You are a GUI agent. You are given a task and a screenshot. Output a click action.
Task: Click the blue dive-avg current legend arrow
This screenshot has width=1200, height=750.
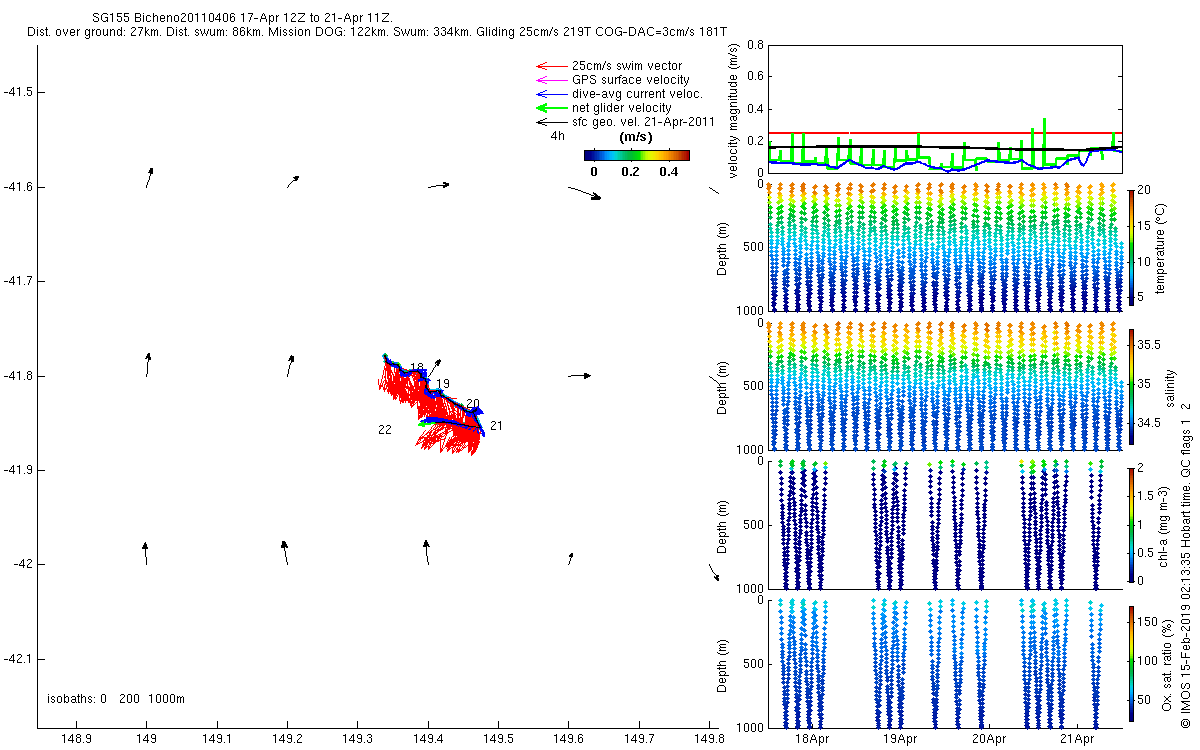(x=552, y=94)
